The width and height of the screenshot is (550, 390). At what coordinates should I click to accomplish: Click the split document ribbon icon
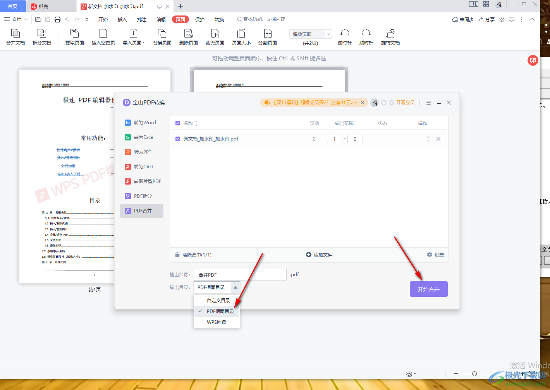[42, 37]
